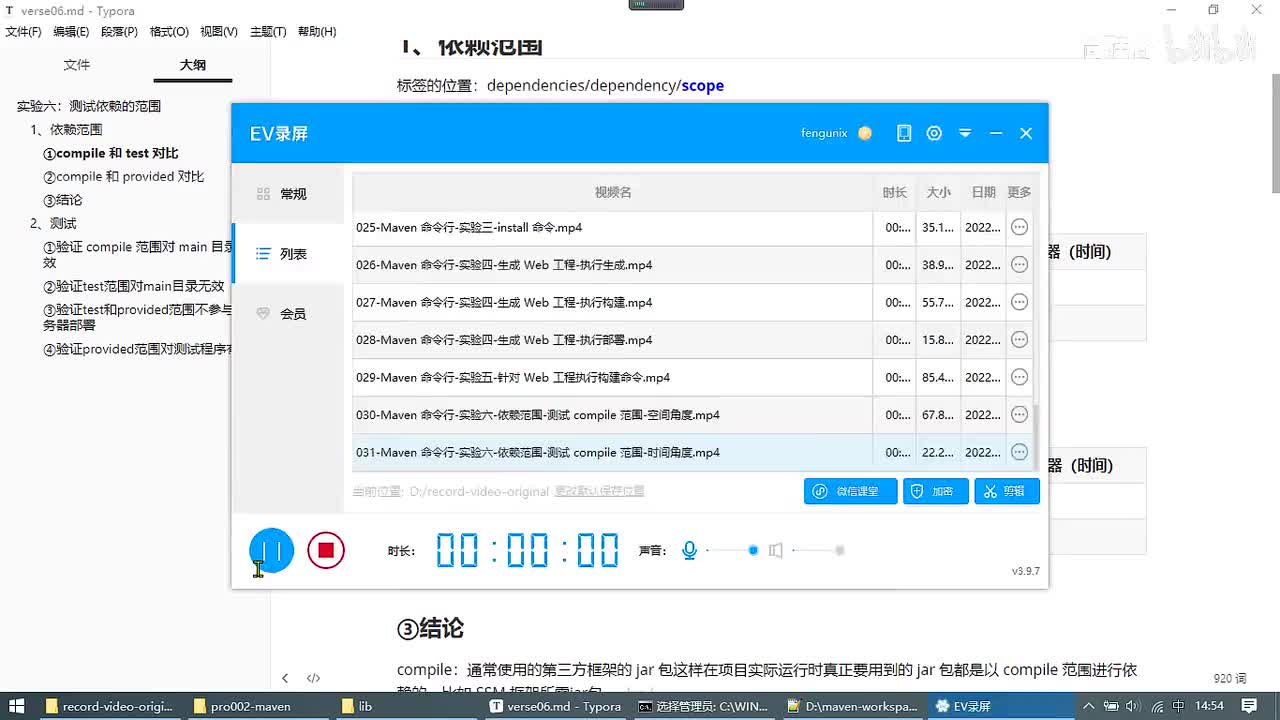This screenshot has height=720, width=1280.
Task: Open Typora 主题(T) menu
Action: click(x=268, y=32)
